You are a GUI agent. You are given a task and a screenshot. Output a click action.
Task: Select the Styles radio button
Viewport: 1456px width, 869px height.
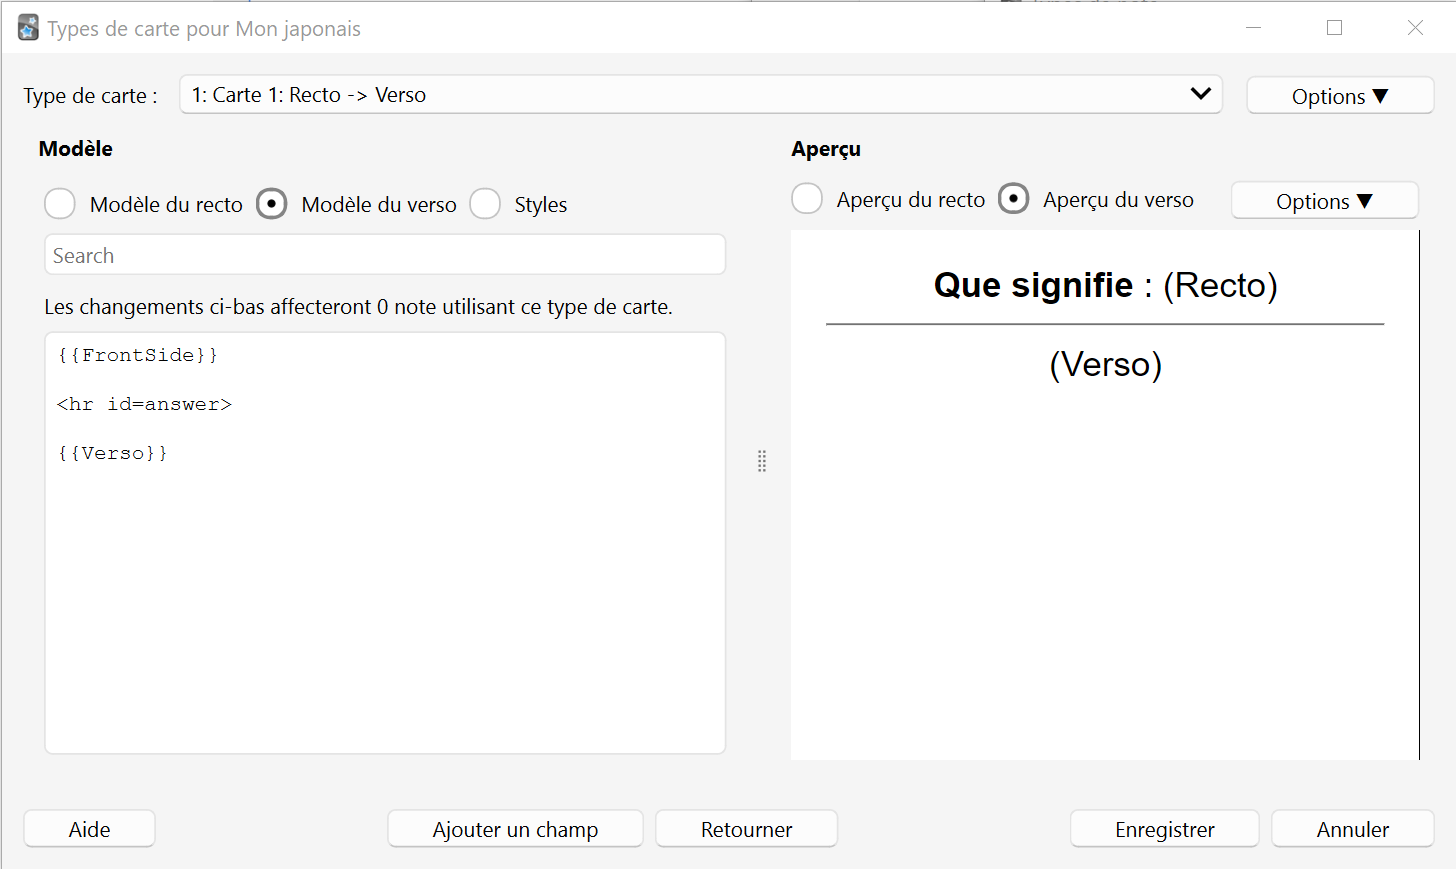pos(485,204)
